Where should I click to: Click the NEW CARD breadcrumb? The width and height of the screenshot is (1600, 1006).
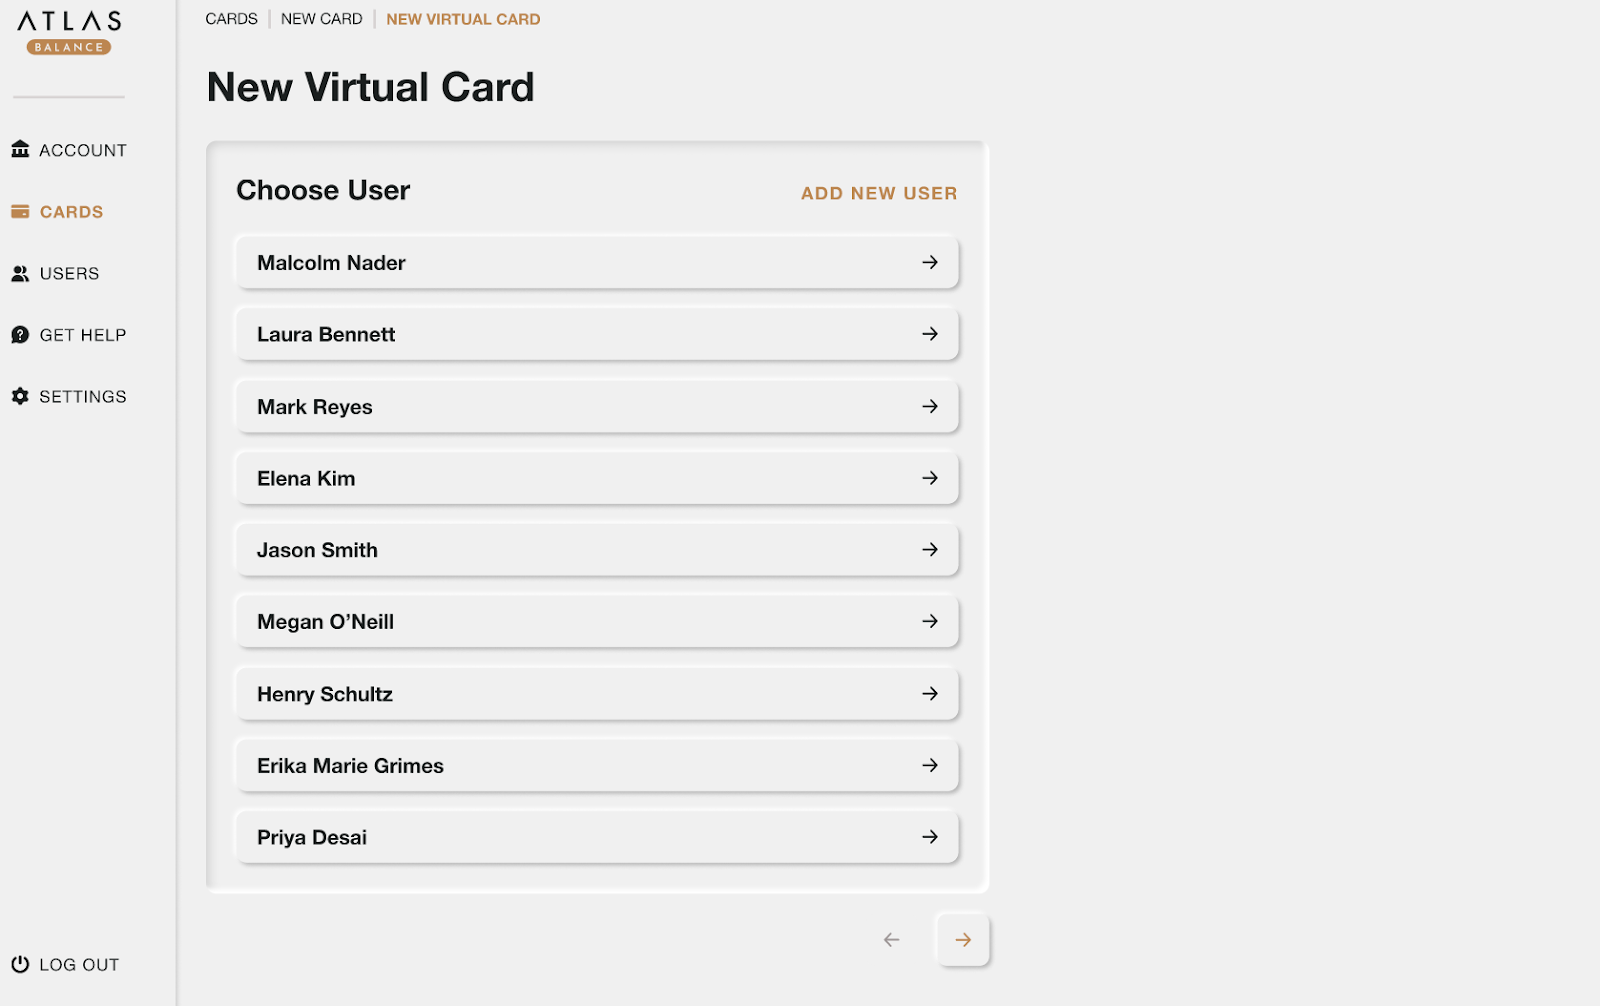tap(321, 18)
